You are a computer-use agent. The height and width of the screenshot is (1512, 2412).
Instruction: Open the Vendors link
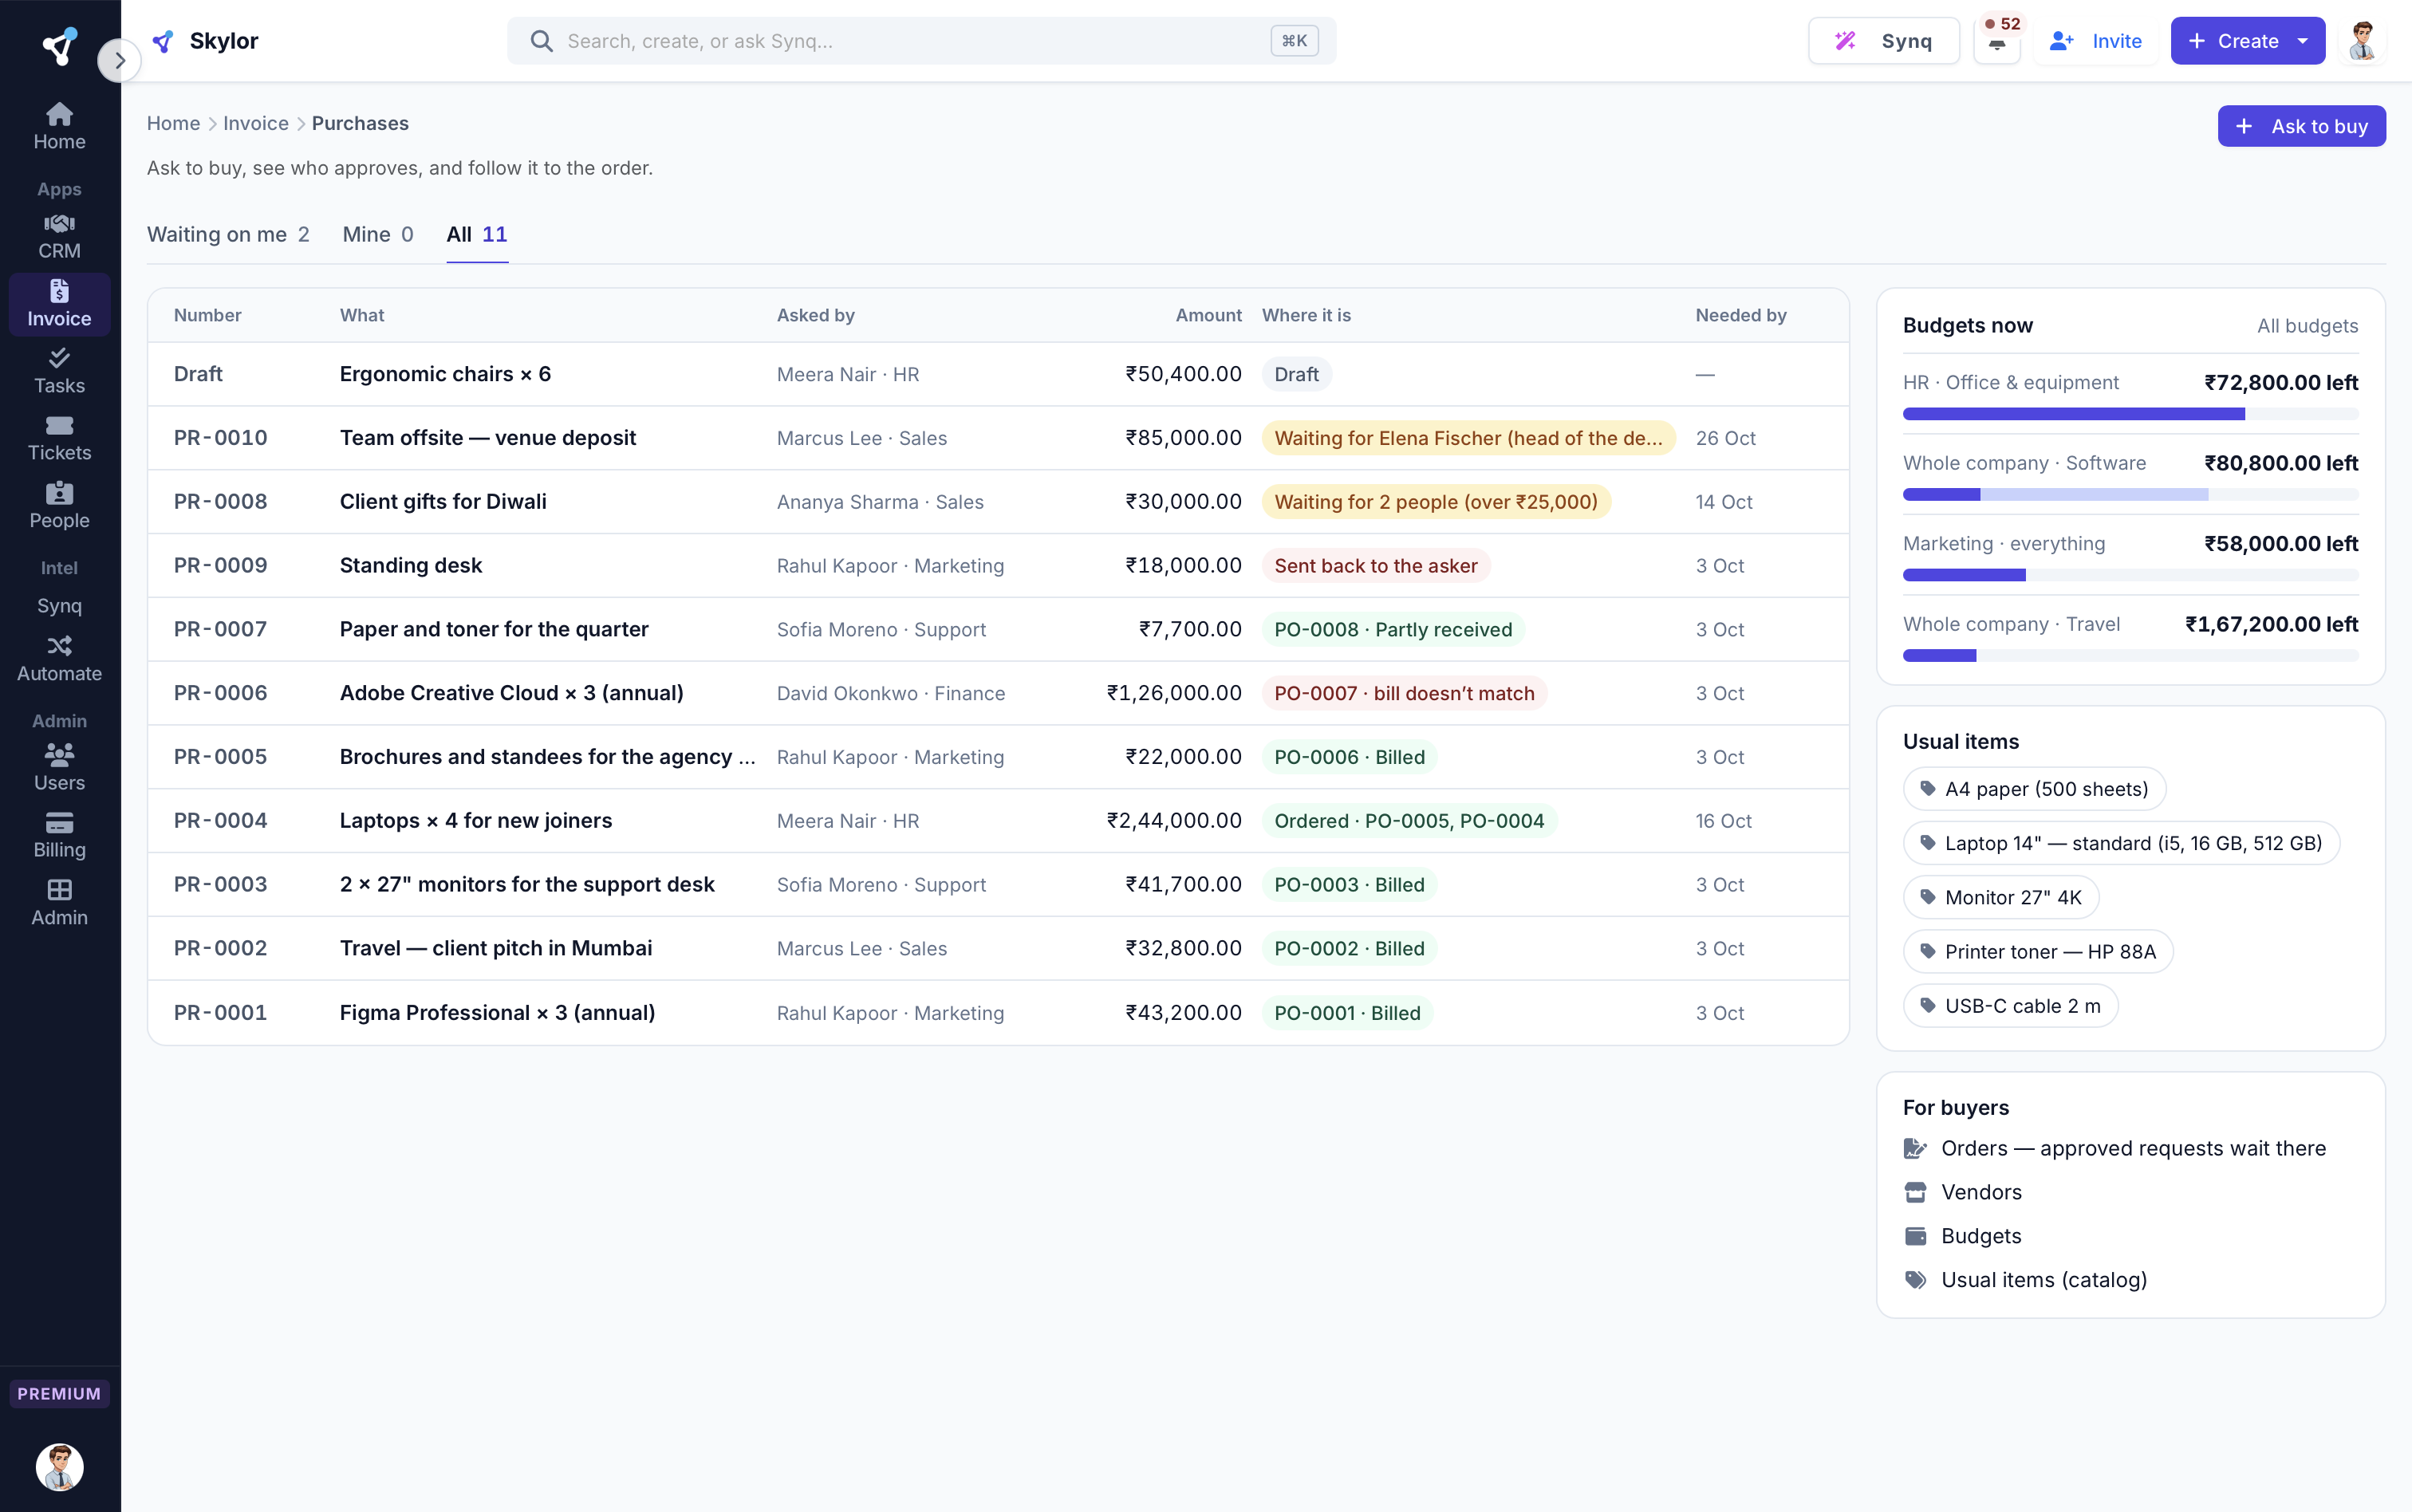[1981, 1192]
